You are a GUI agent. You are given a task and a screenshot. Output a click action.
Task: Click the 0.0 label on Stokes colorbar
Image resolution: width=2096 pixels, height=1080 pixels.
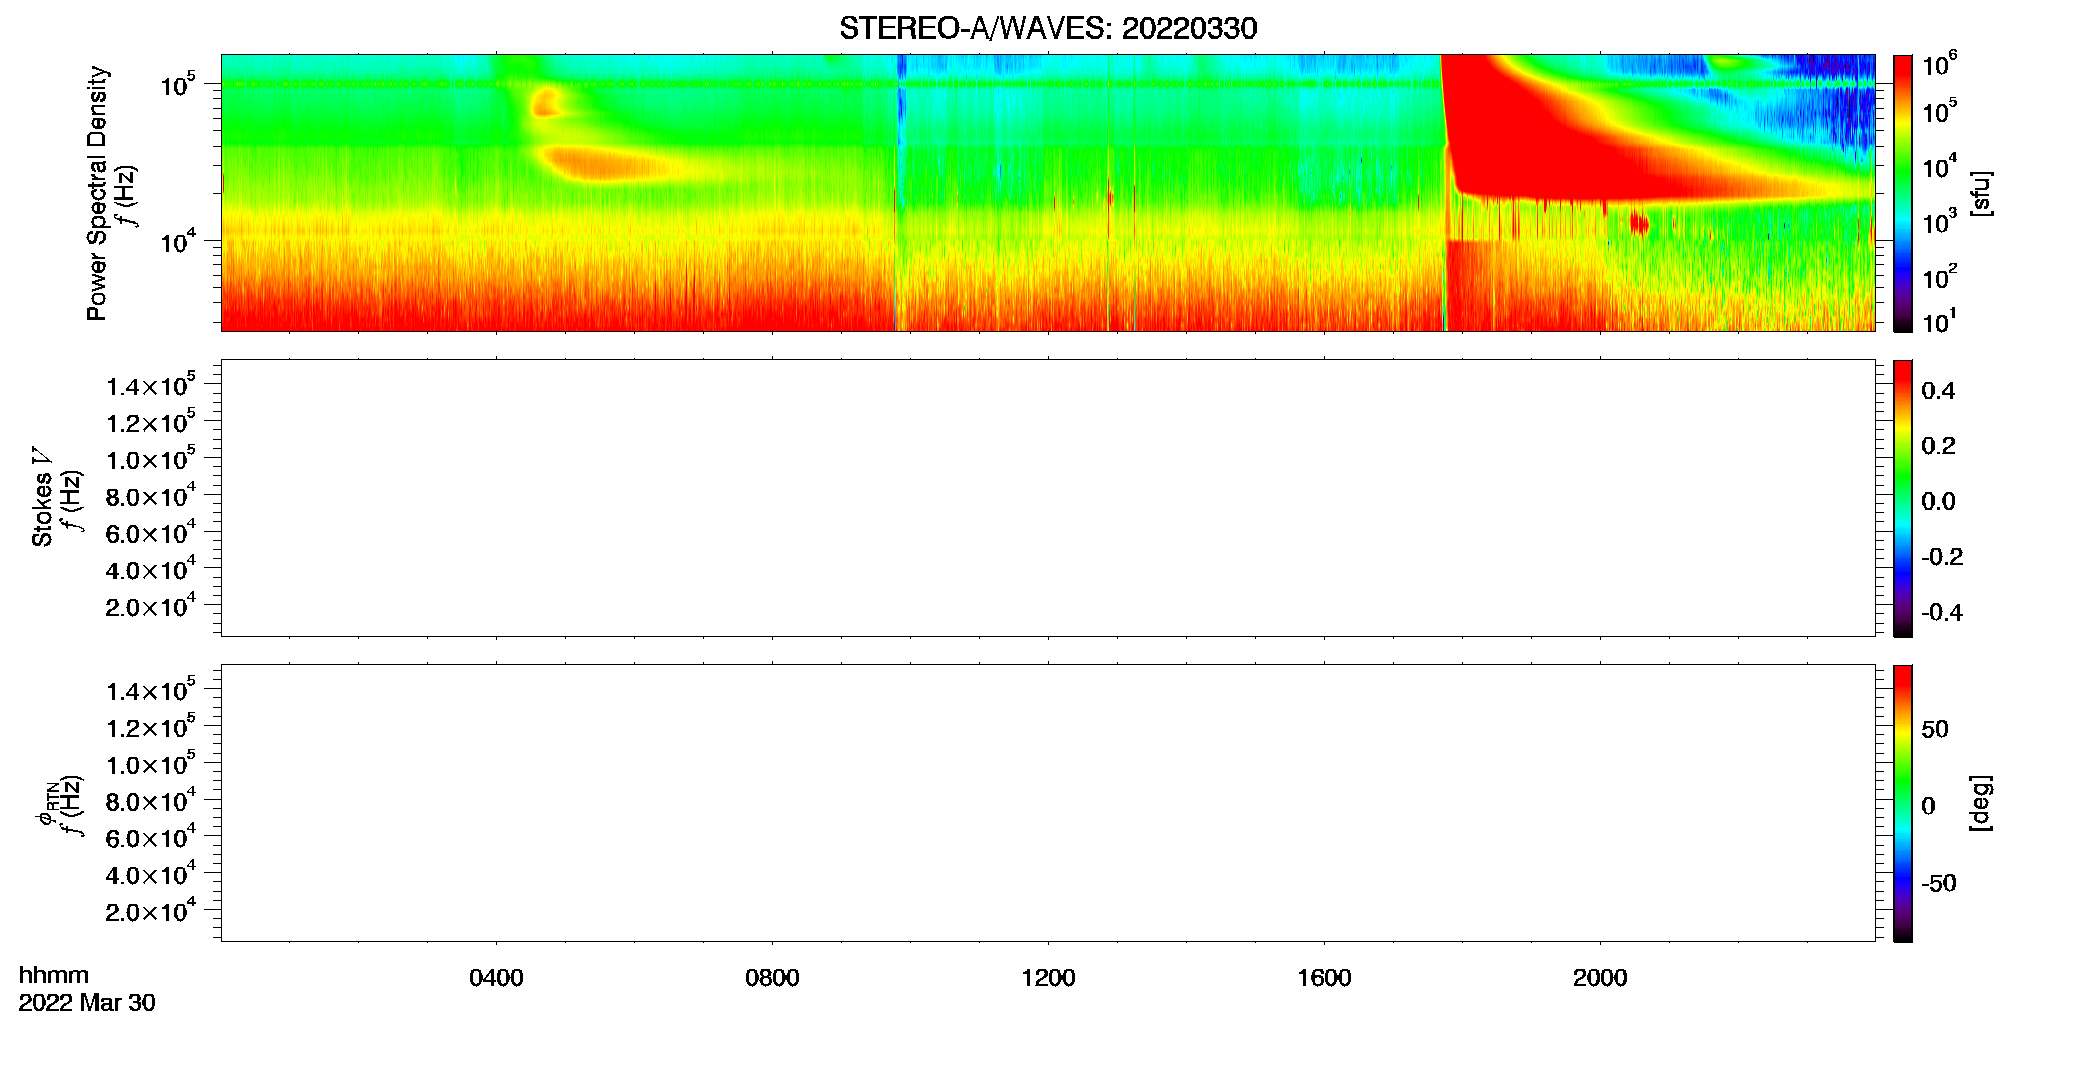1938,501
